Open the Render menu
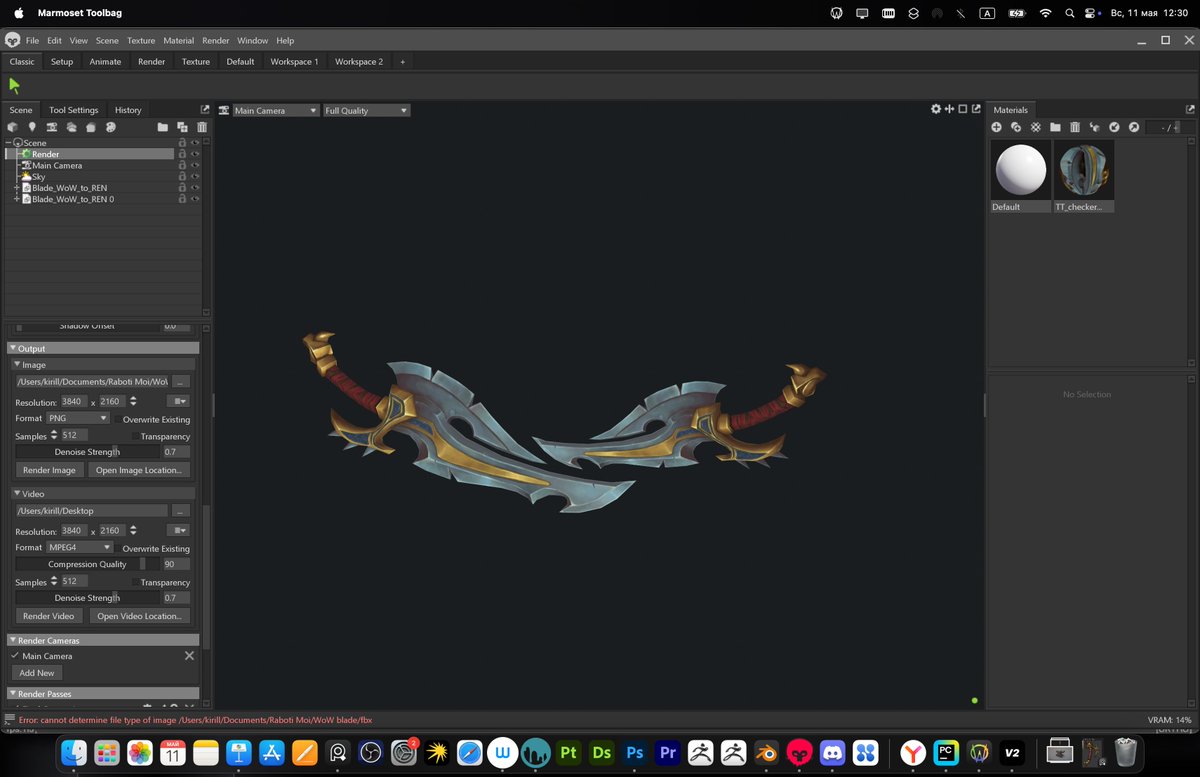Image resolution: width=1200 pixels, height=777 pixels. 215,41
